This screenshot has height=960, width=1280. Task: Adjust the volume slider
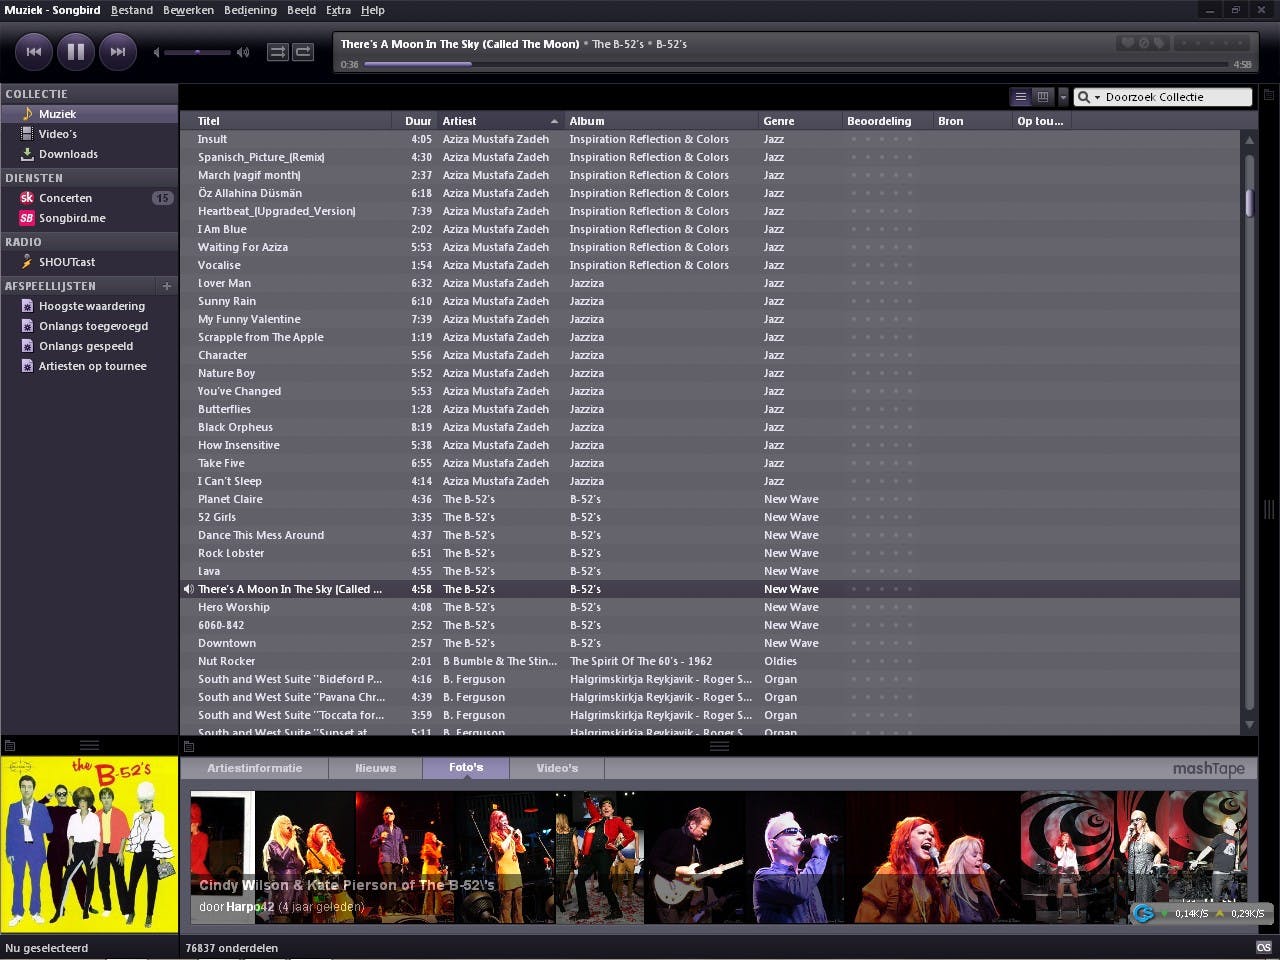pyautogui.click(x=197, y=52)
